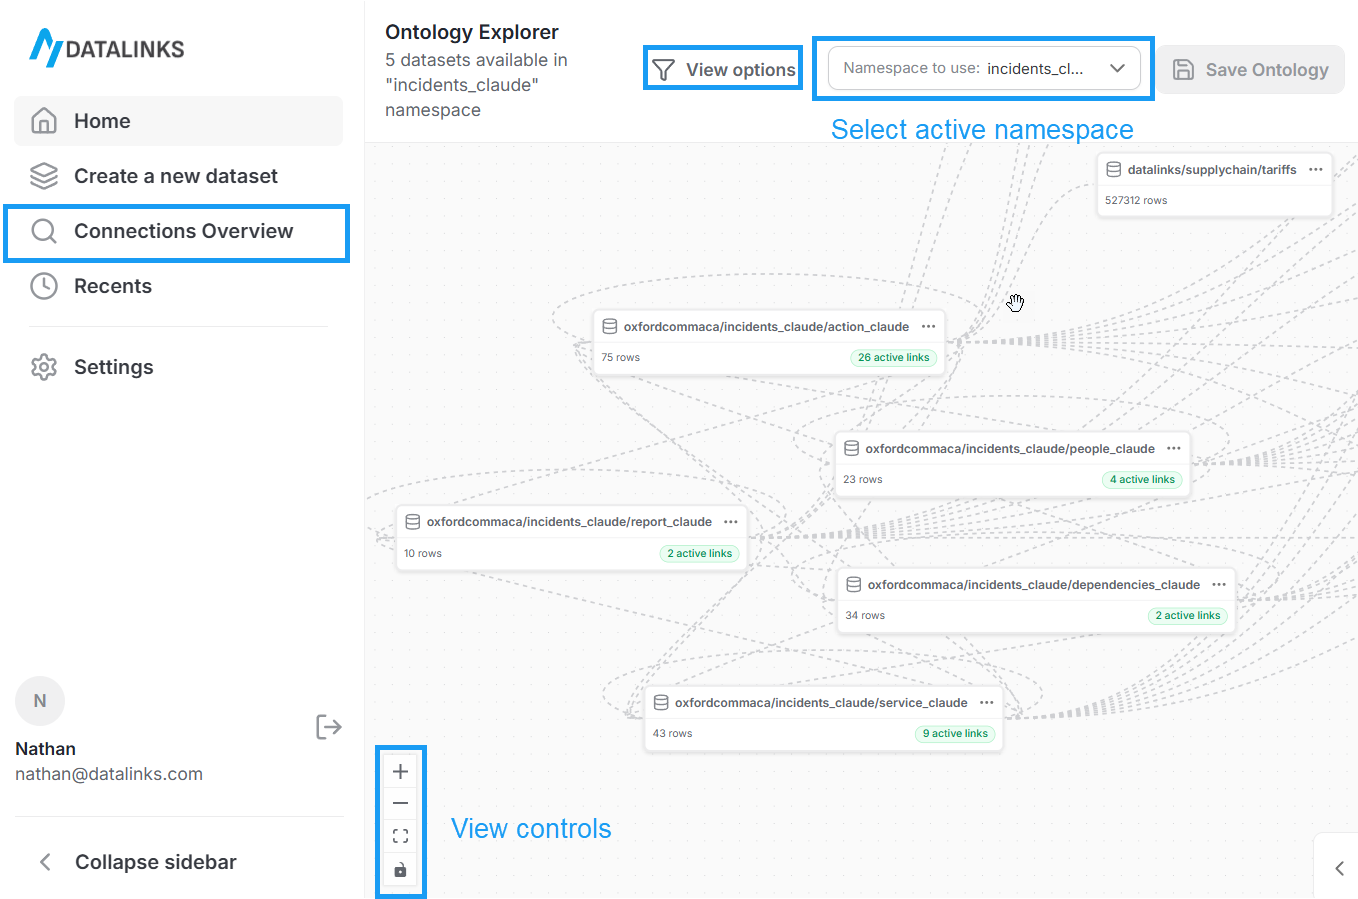1358x899 pixels.
Task: Open the namespace selection dropdown
Action: pos(1118,68)
